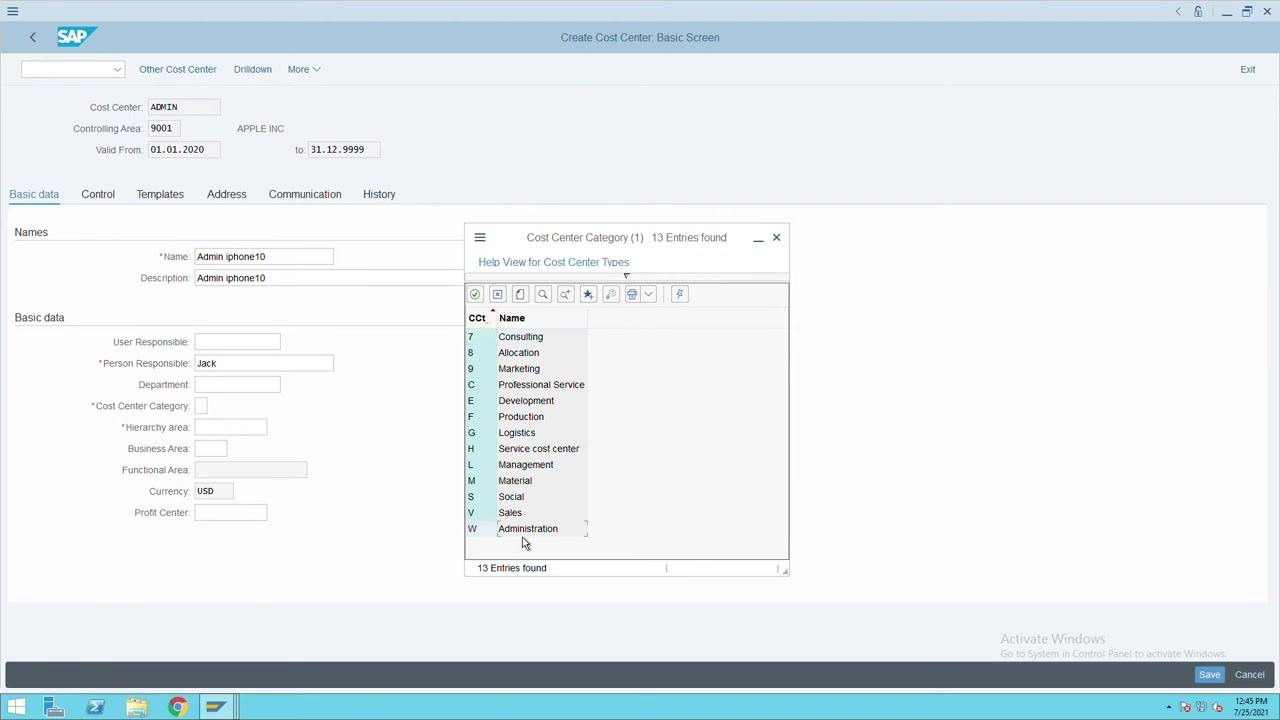Image resolution: width=1280 pixels, height=720 pixels.
Task: Open the History tab
Action: [x=379, y=194]
